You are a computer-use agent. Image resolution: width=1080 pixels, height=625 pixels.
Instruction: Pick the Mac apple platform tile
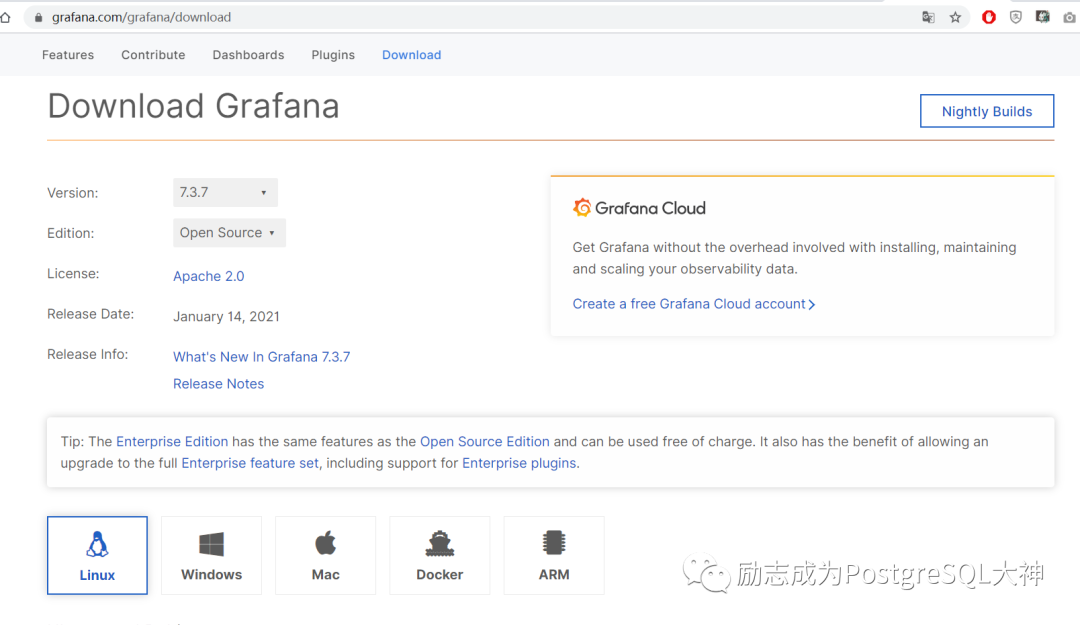point(325,555)
